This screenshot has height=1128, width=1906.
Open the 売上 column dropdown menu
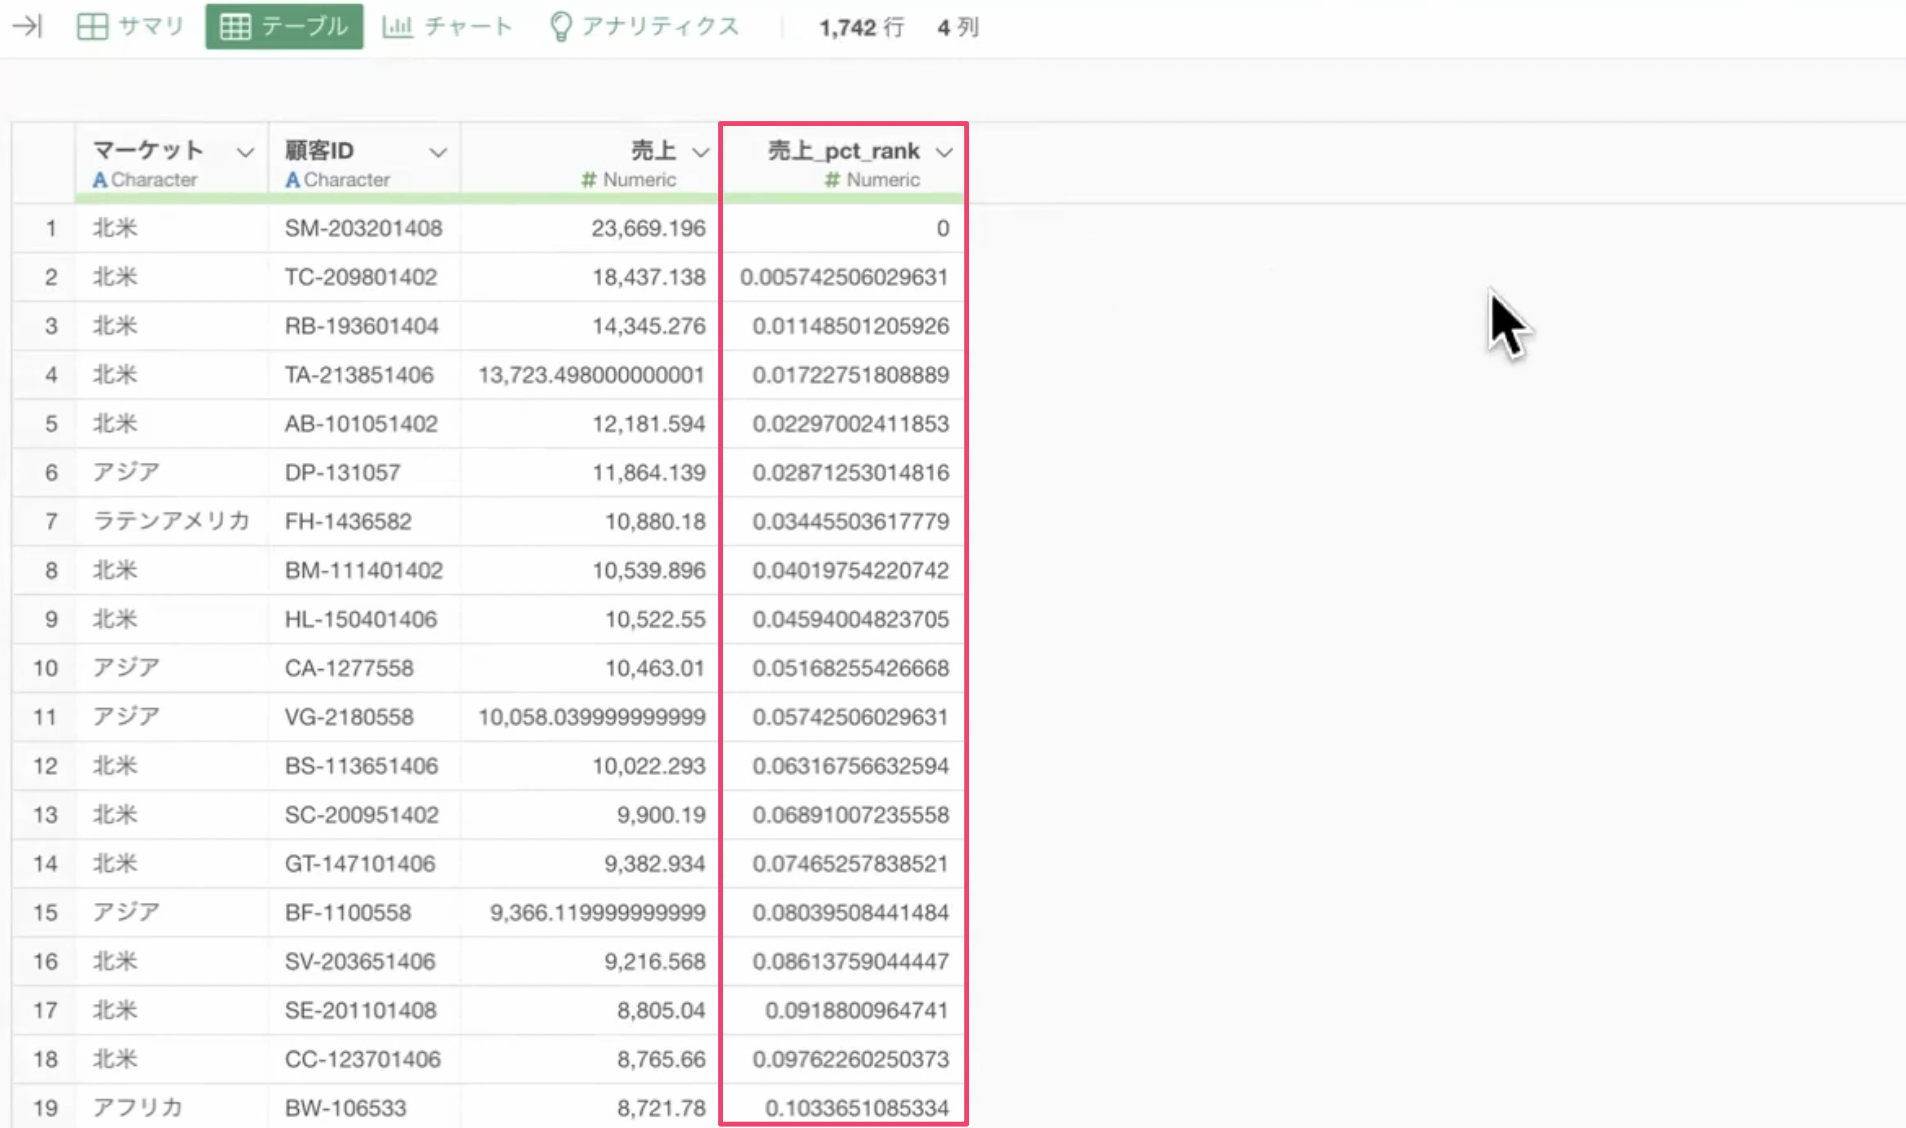[x=701, y=152]
